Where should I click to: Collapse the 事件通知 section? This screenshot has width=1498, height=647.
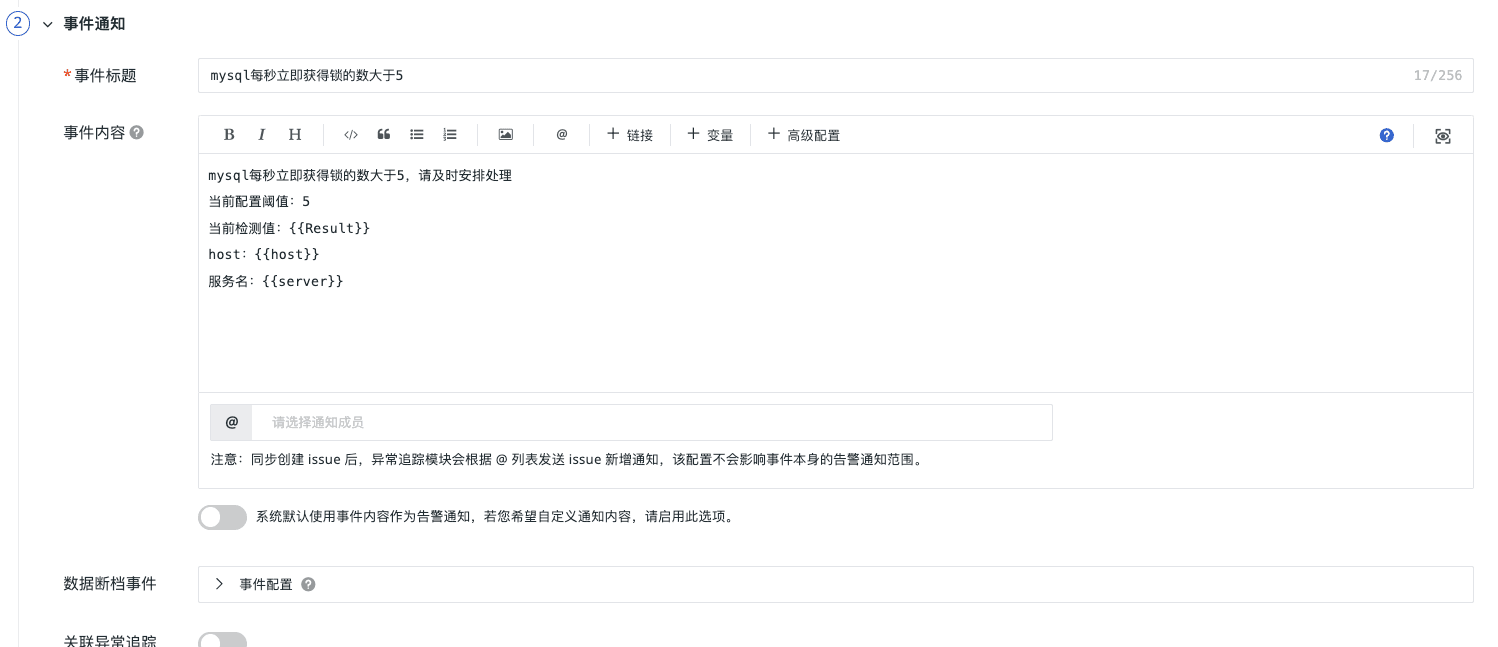(47, 24)
